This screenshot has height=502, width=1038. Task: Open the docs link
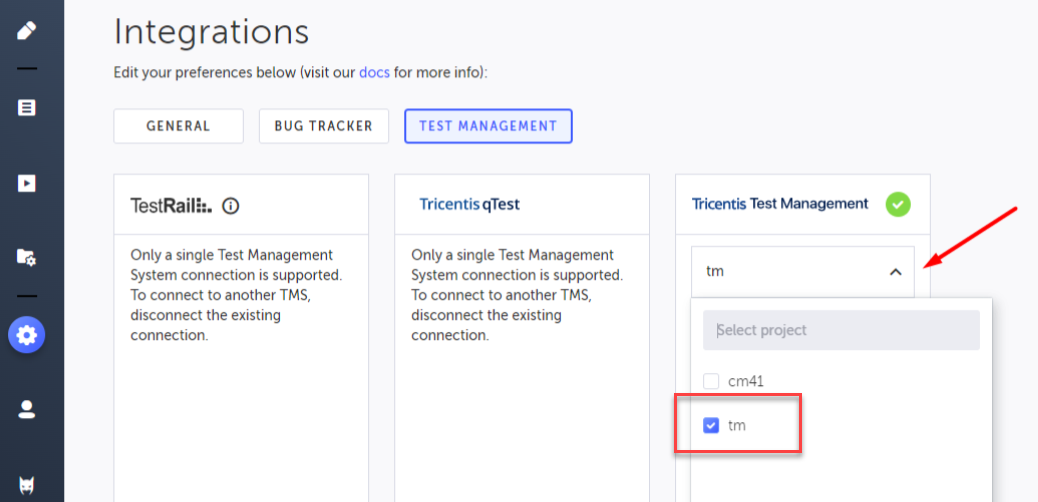374,73
